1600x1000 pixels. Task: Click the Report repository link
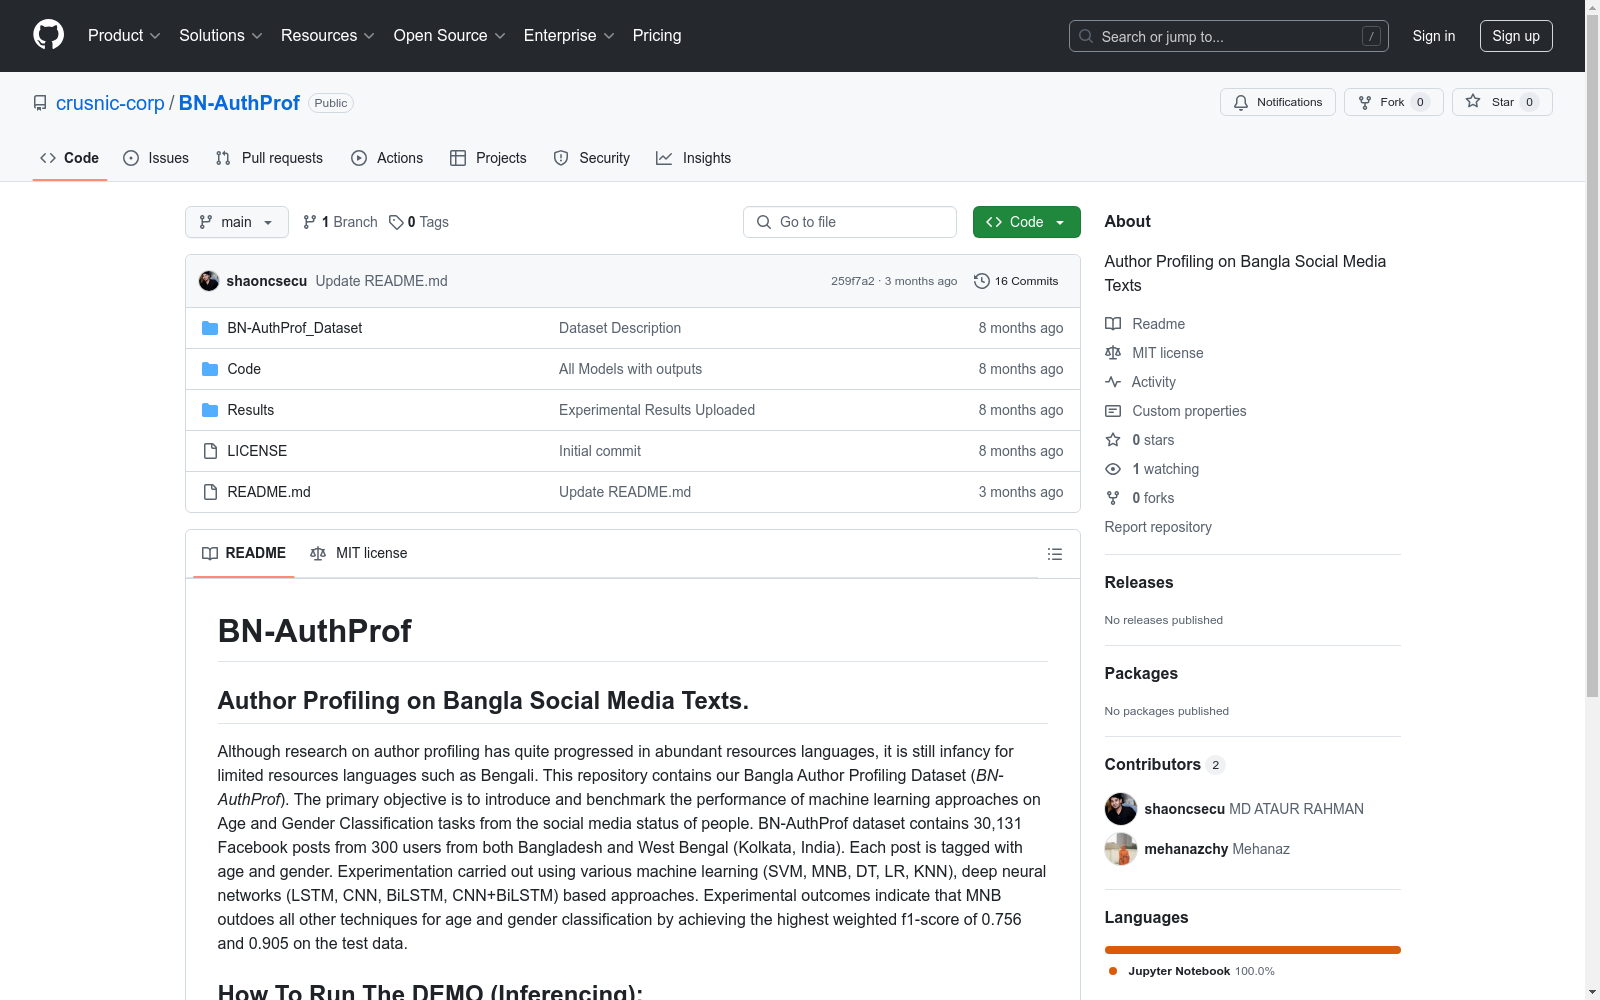point(1158,527)
